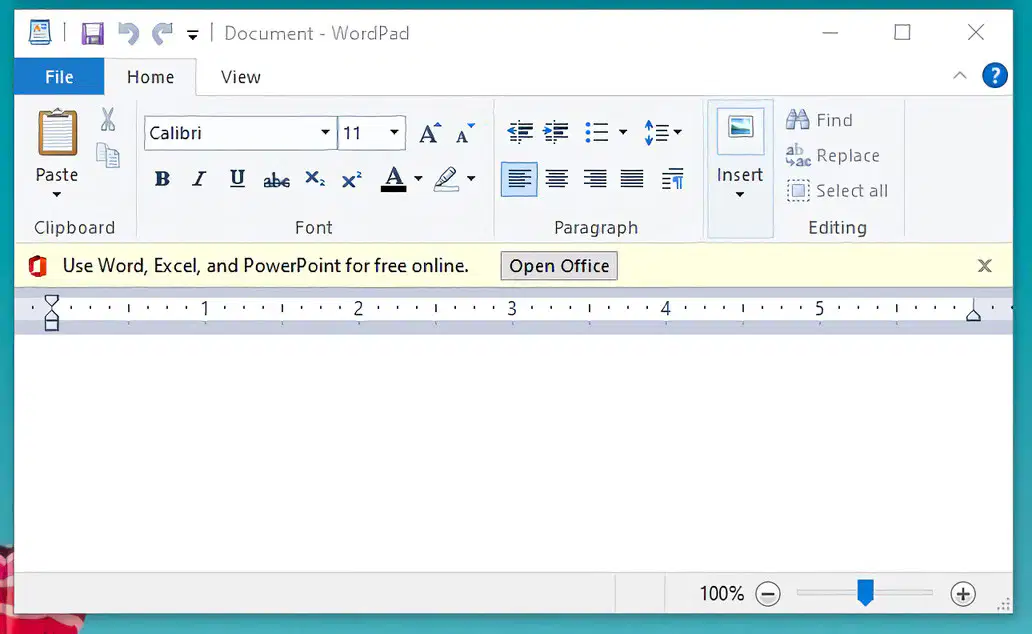The width and height of the screenshot is (1032, 634).
Task: Click the right indent marker on ruler
Action: pyautogui.click(x=973, y=311)
